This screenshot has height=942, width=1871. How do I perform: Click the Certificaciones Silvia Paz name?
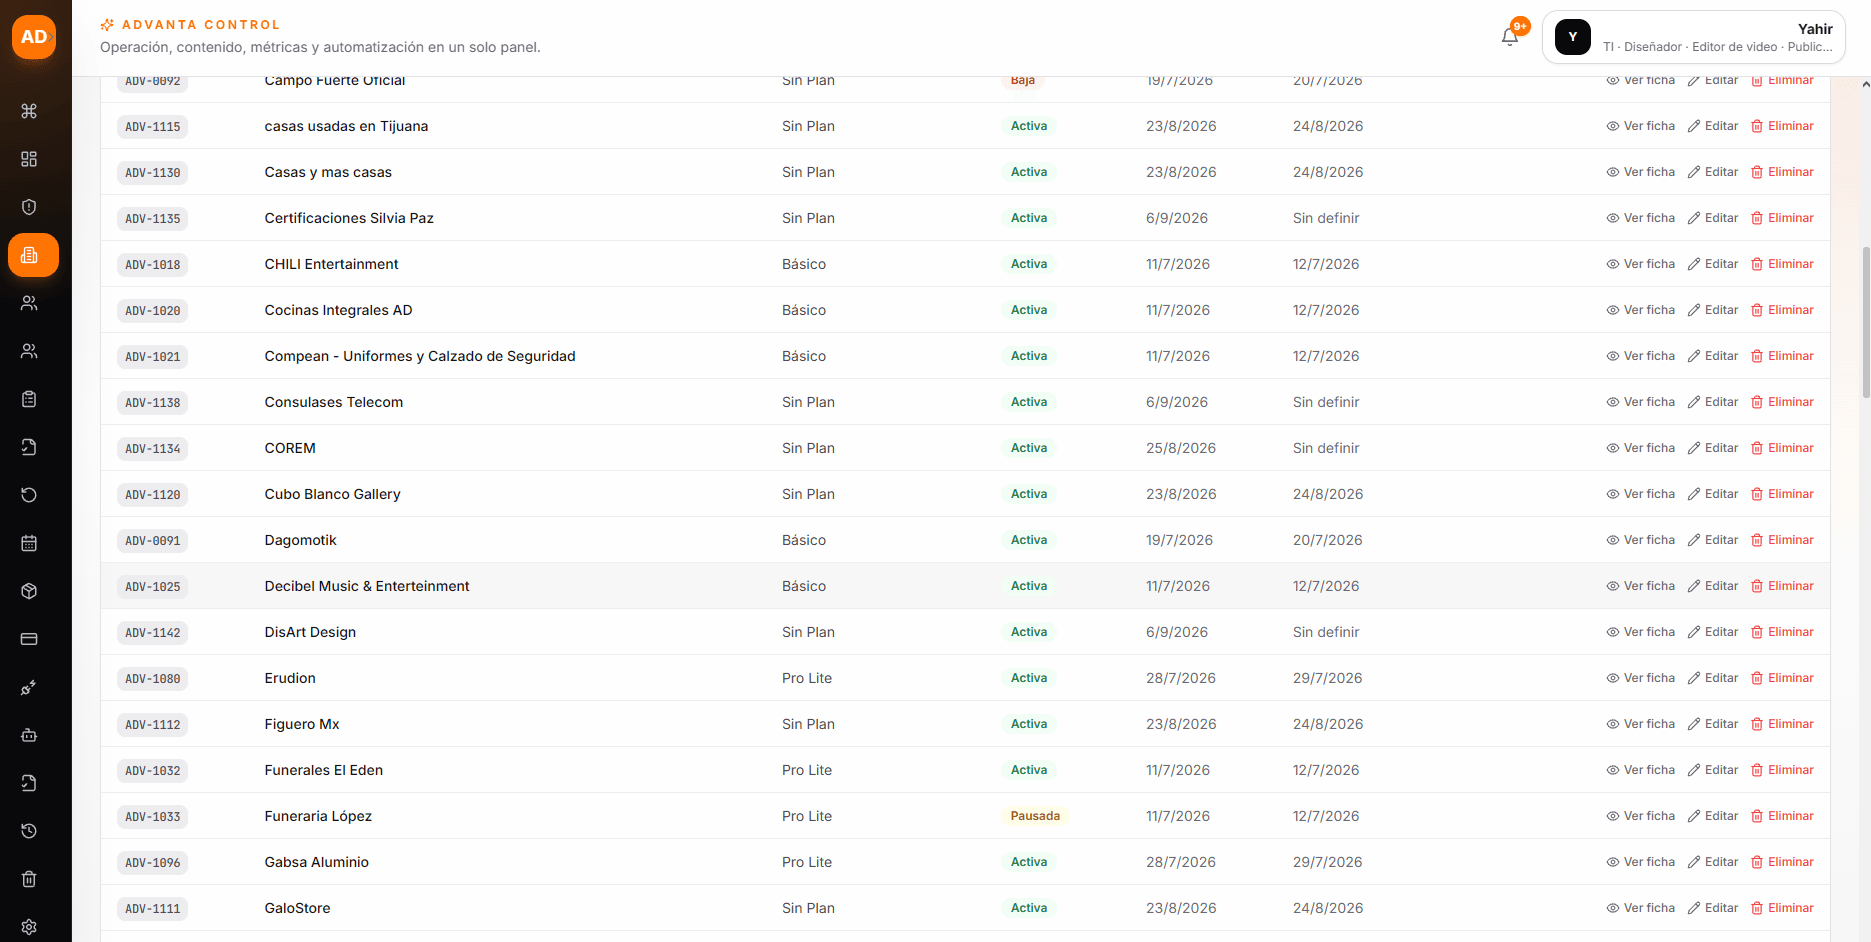[x=349, y=218]
